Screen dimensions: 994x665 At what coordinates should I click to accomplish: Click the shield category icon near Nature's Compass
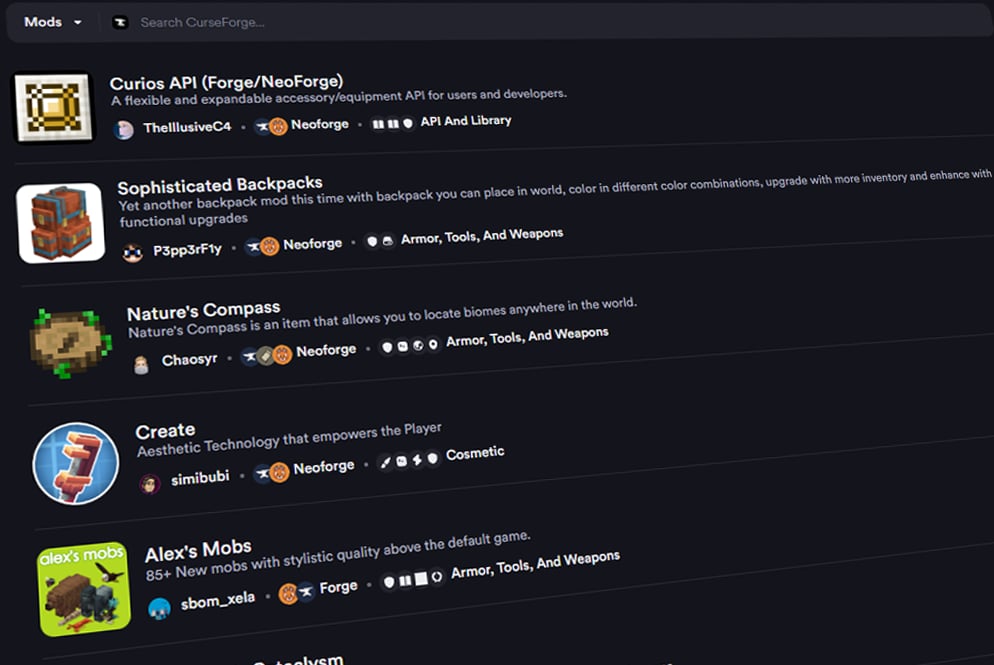(x=387, y=345)
